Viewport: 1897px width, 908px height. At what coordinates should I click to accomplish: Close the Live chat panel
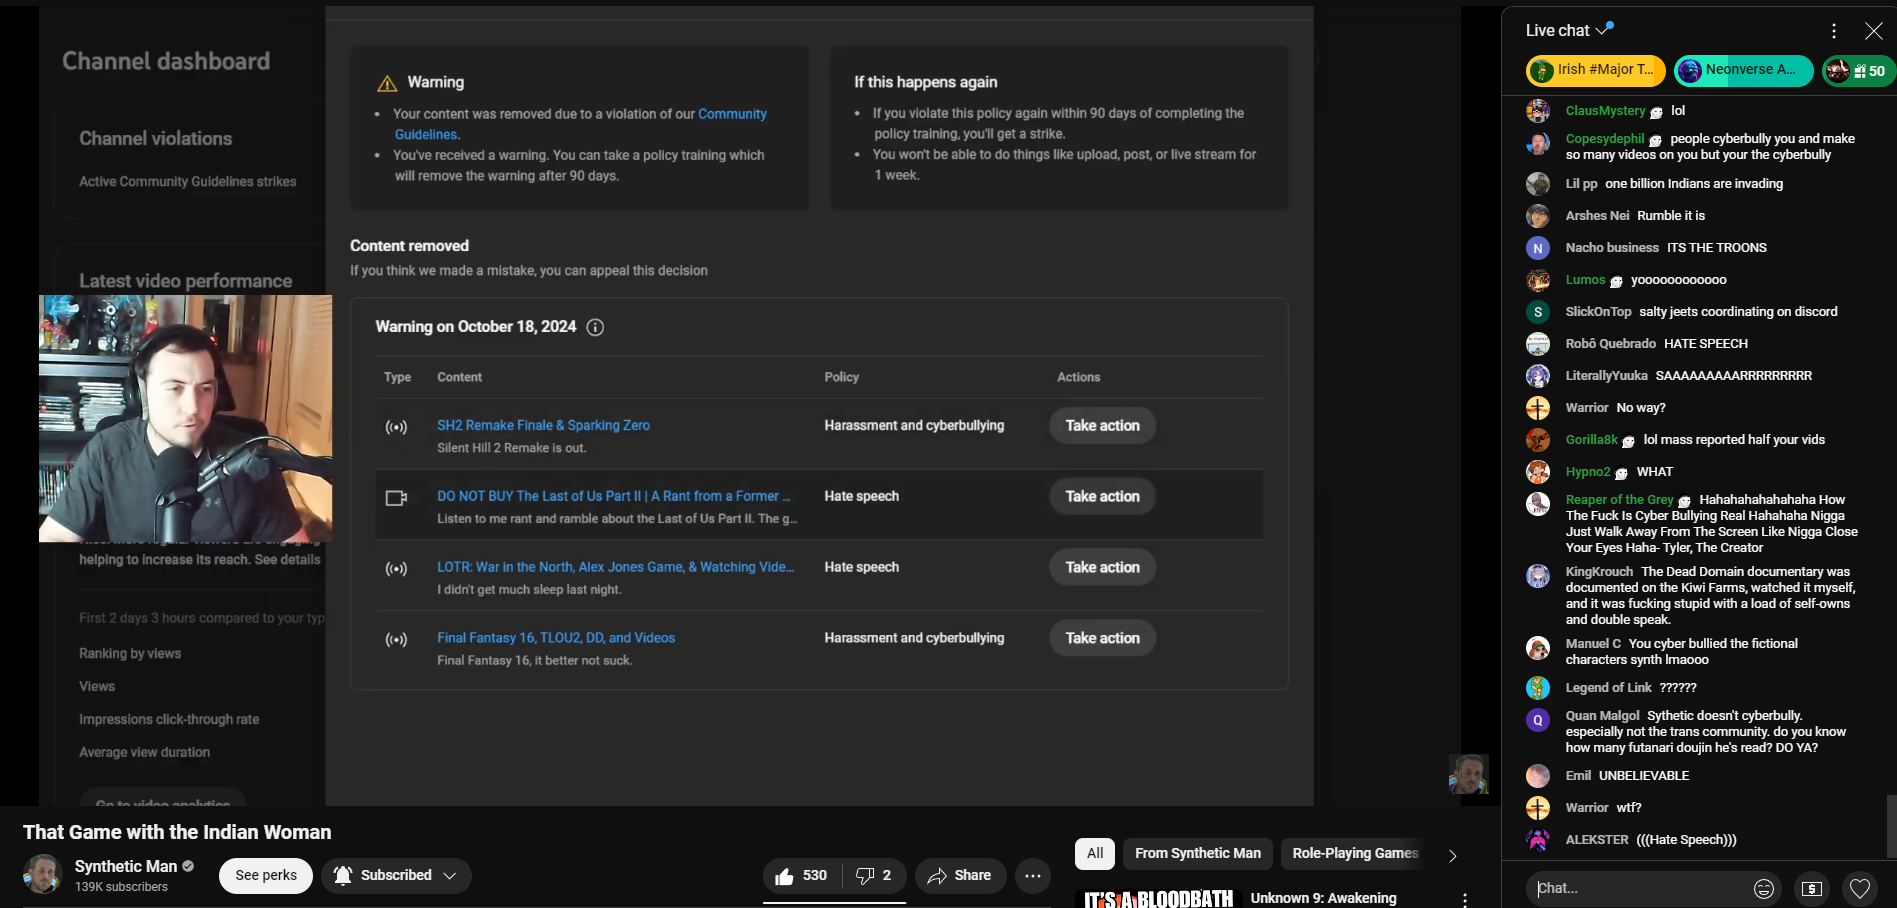(x=1874, y=31)
